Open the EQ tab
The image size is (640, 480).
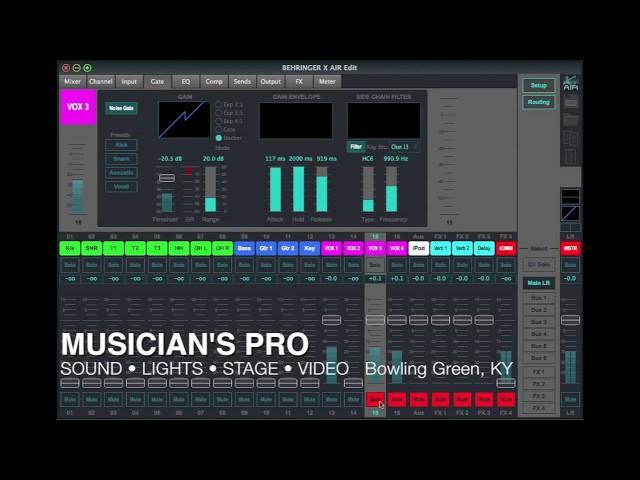click(x=186, y=82)
